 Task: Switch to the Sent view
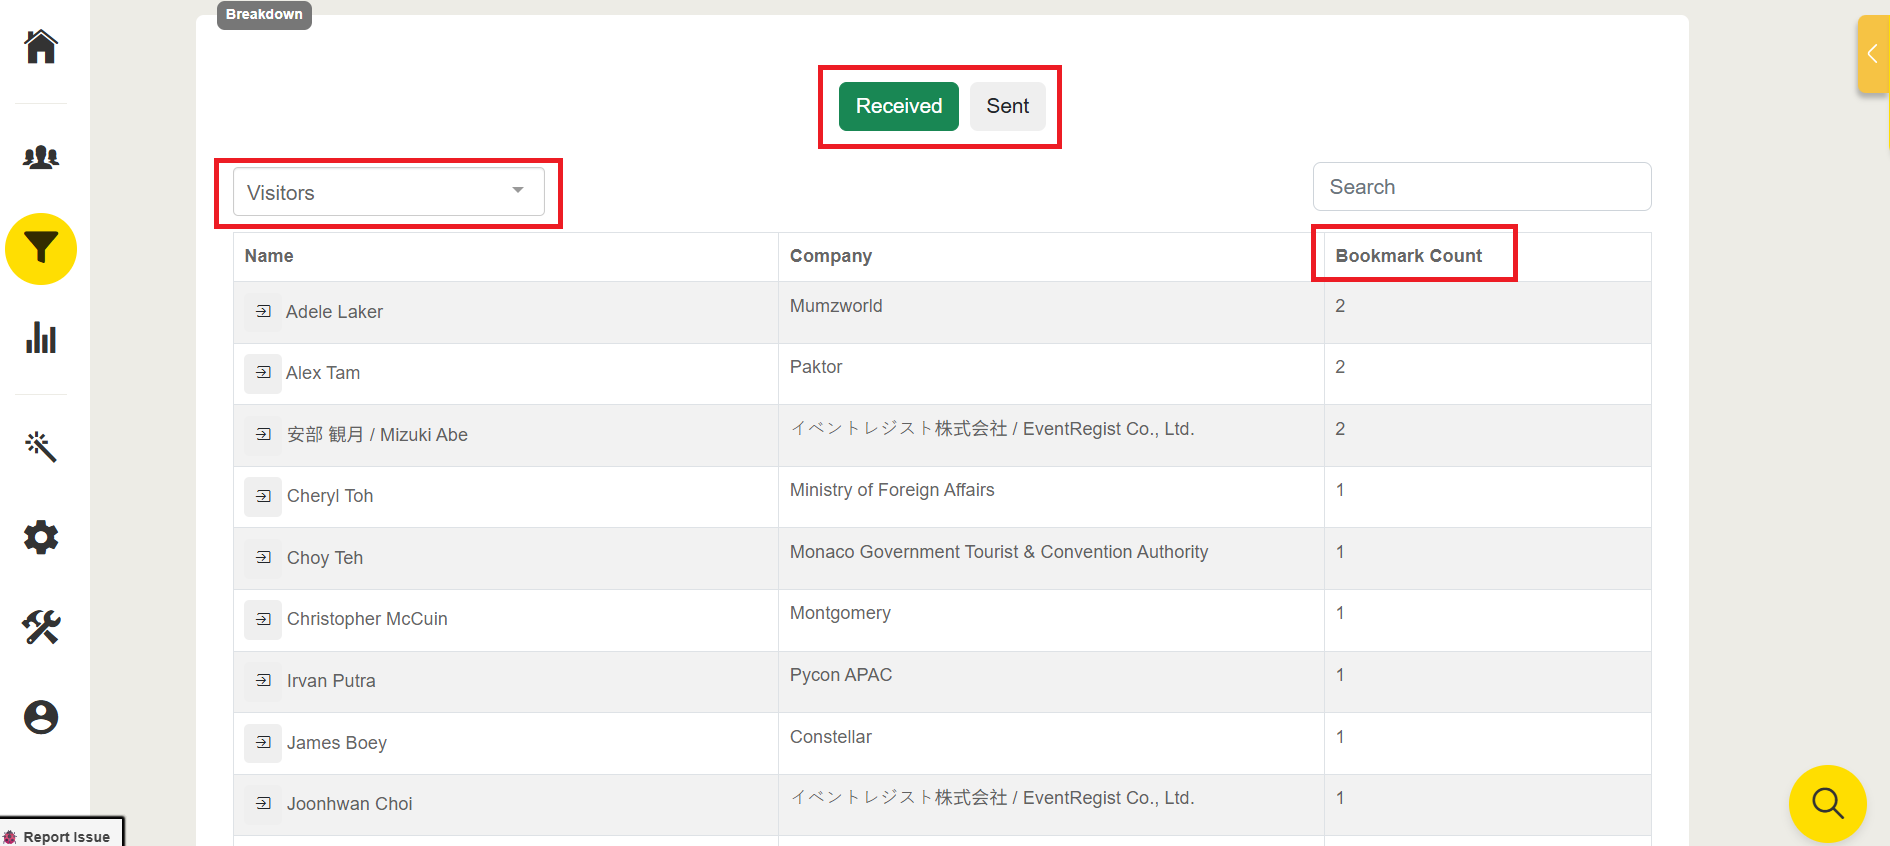tap(1007, 106)
